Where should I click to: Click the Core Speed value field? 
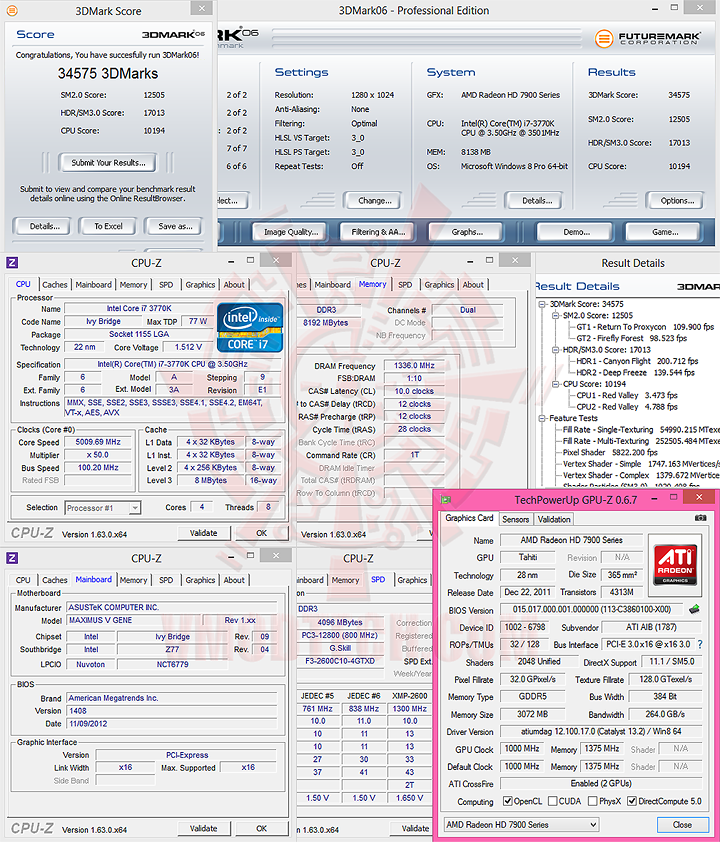pyautogui.click(x=98, y=442)
